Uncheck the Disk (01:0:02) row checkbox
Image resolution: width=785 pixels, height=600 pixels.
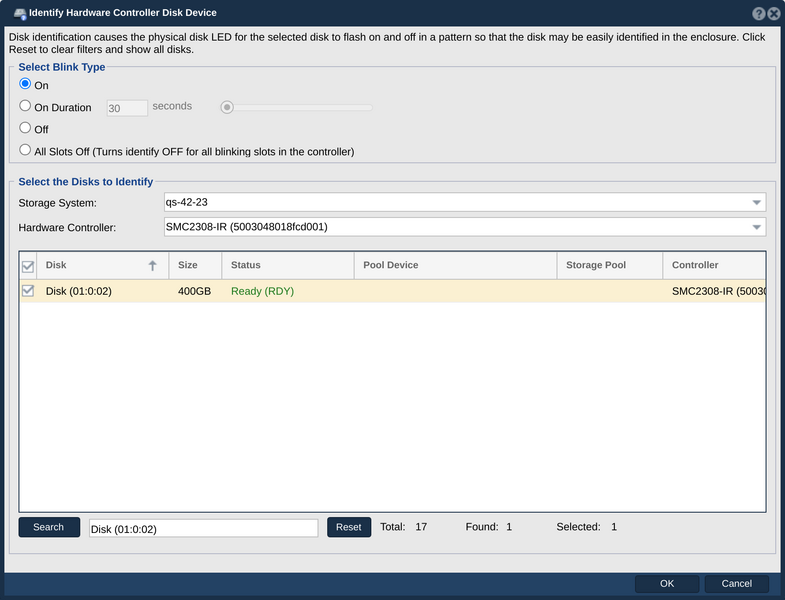tap(28, 290)
